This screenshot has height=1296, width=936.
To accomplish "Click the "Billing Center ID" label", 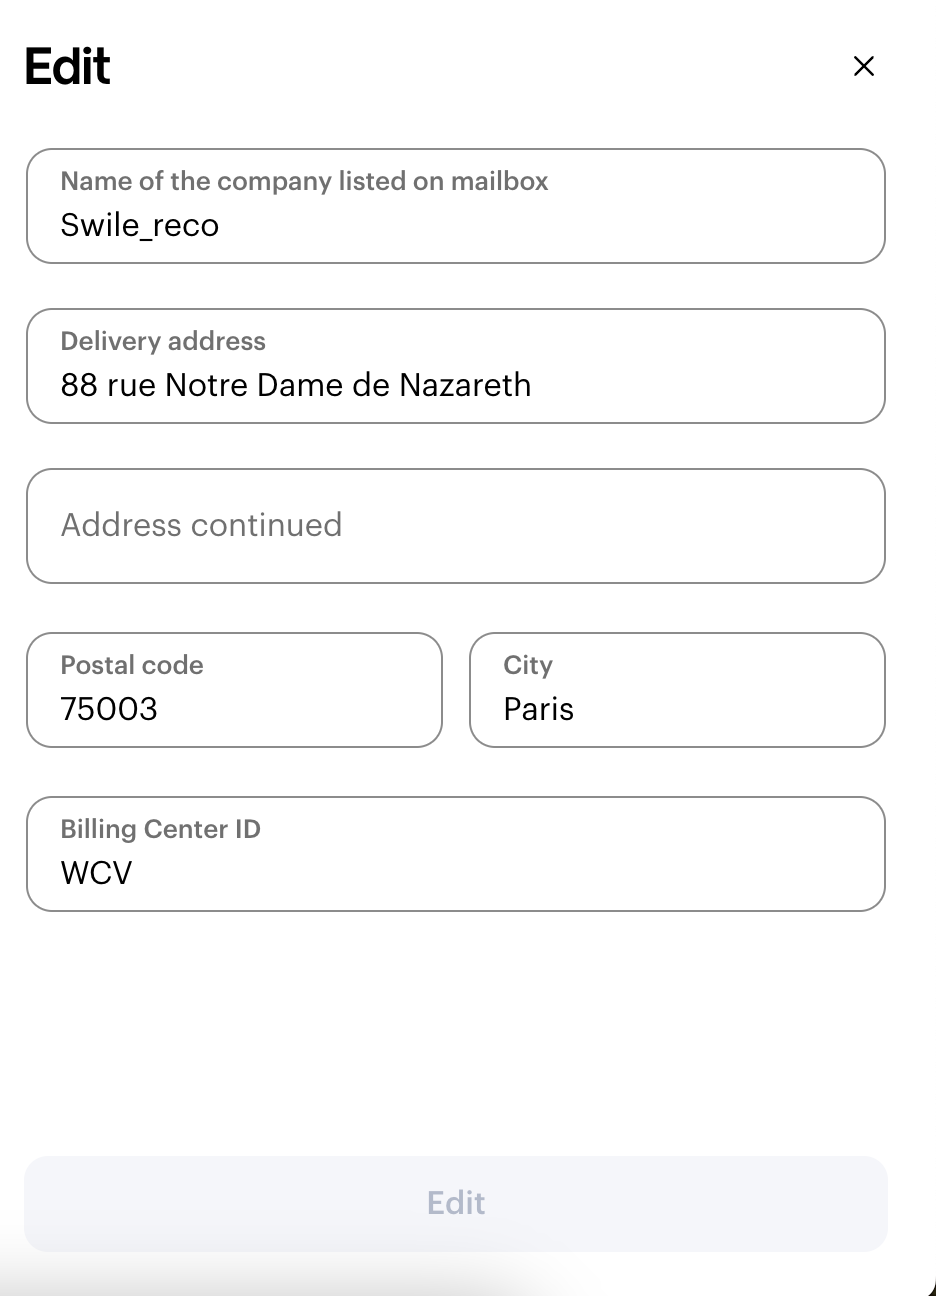I will [160, 829].
